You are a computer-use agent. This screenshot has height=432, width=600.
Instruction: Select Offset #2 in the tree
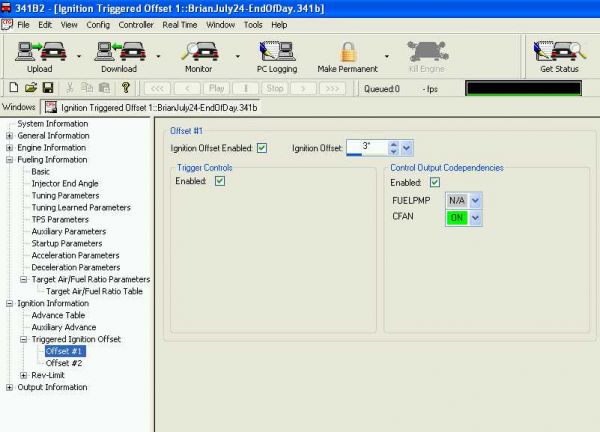coord(63,363)
